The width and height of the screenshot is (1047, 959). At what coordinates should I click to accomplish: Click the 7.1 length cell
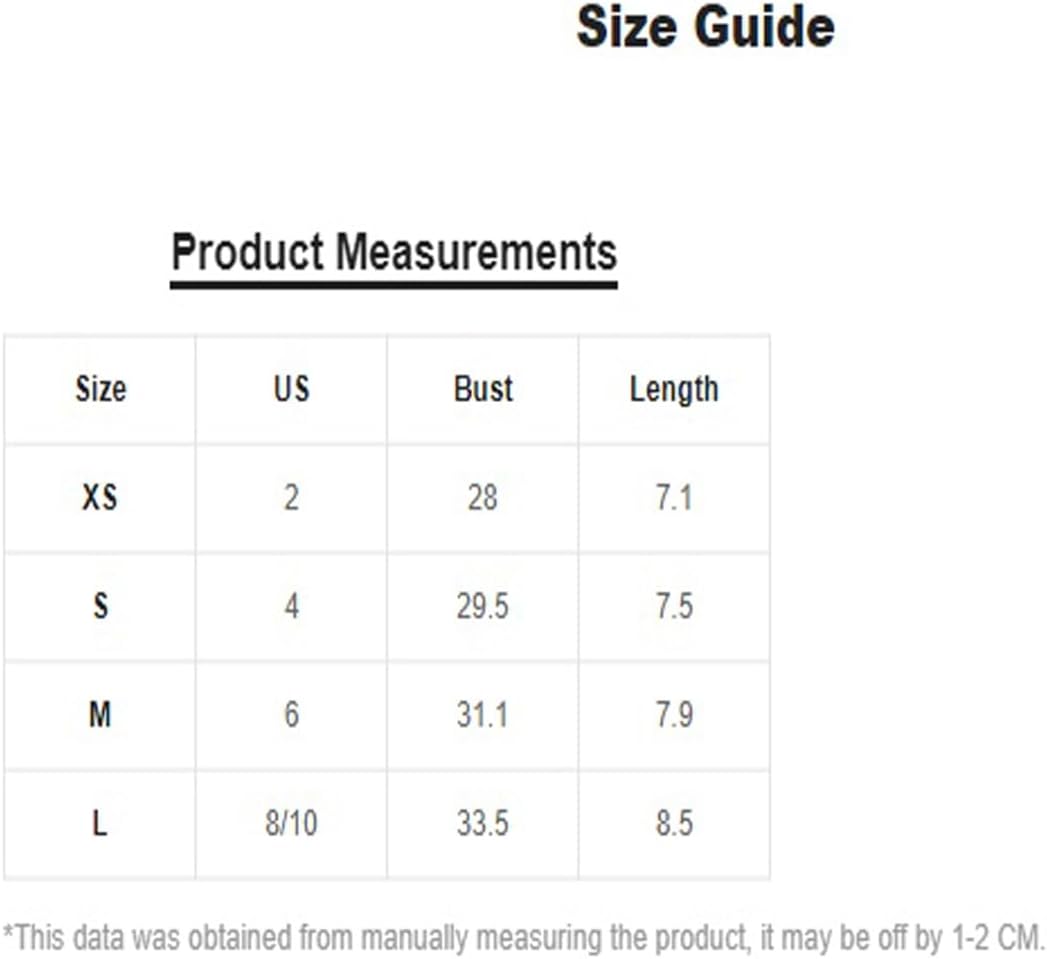point(674,497)
